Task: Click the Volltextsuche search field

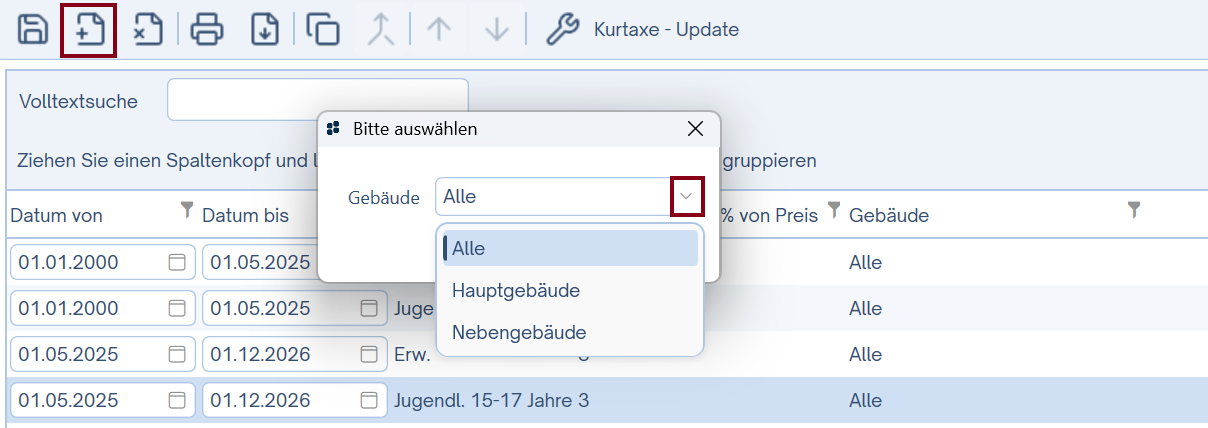Action: pos(317,100)
